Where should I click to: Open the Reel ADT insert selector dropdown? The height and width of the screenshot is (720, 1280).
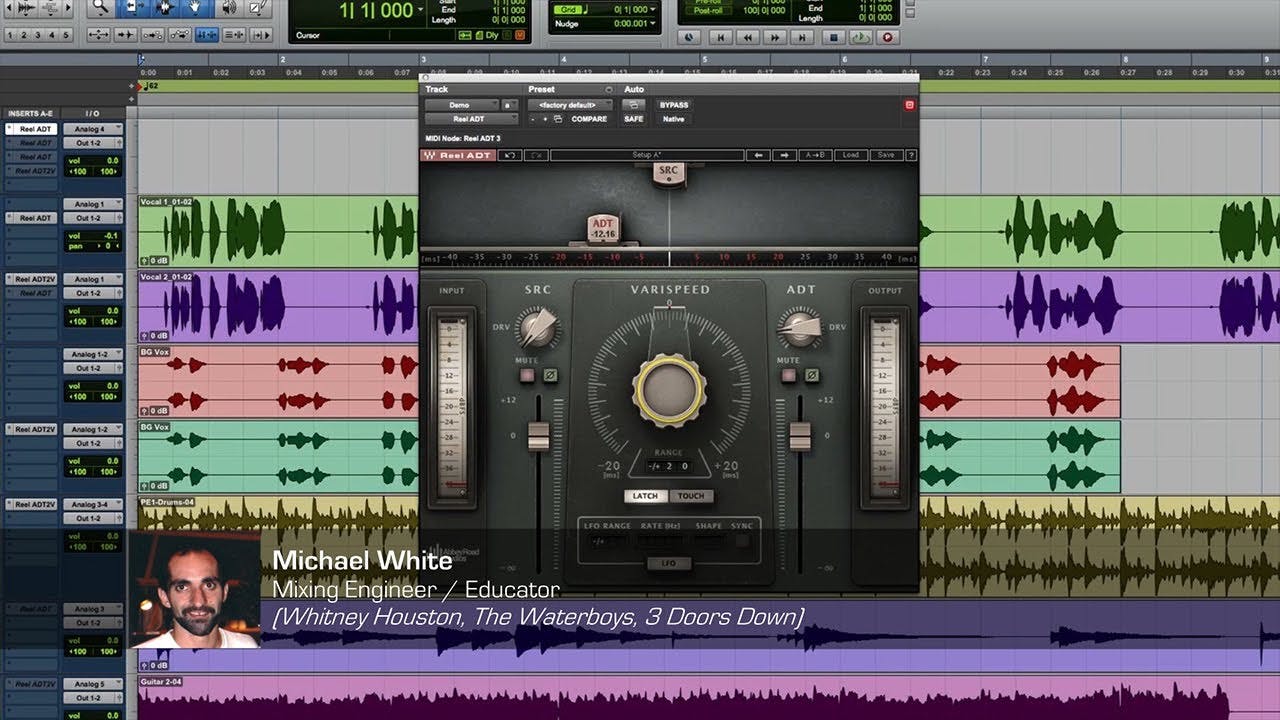pos(471,119)
